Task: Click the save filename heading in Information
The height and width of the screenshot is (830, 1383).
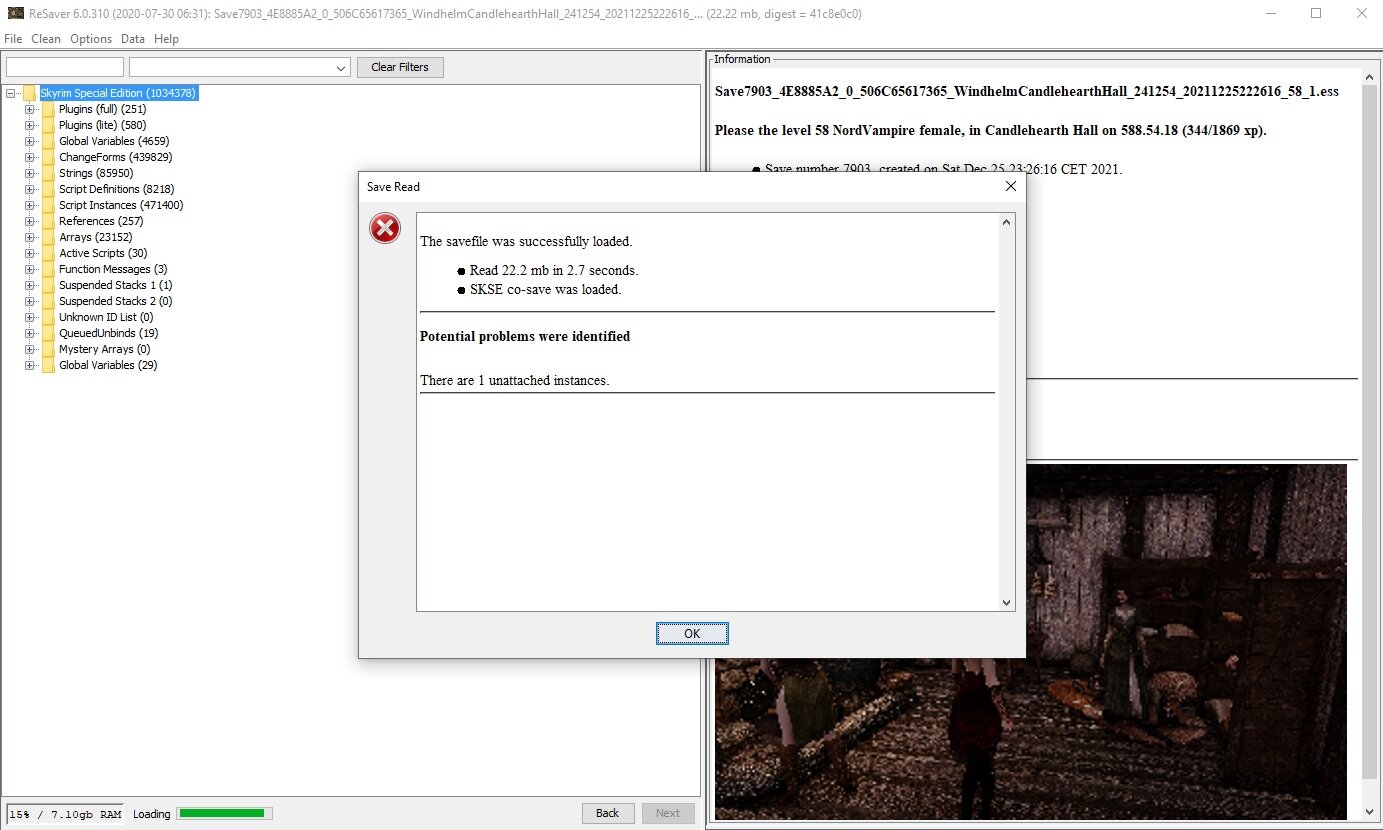Action: tap(1027, 91)
